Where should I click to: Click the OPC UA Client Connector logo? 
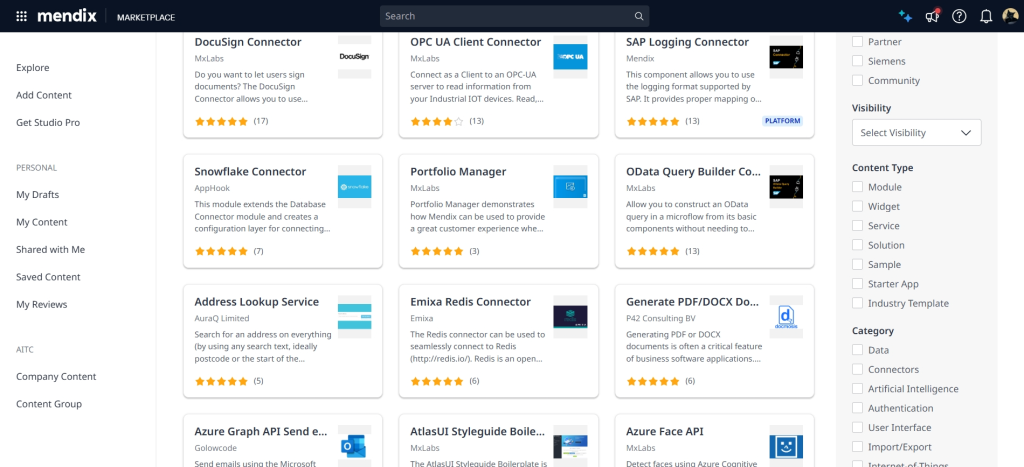click(570, 57)
